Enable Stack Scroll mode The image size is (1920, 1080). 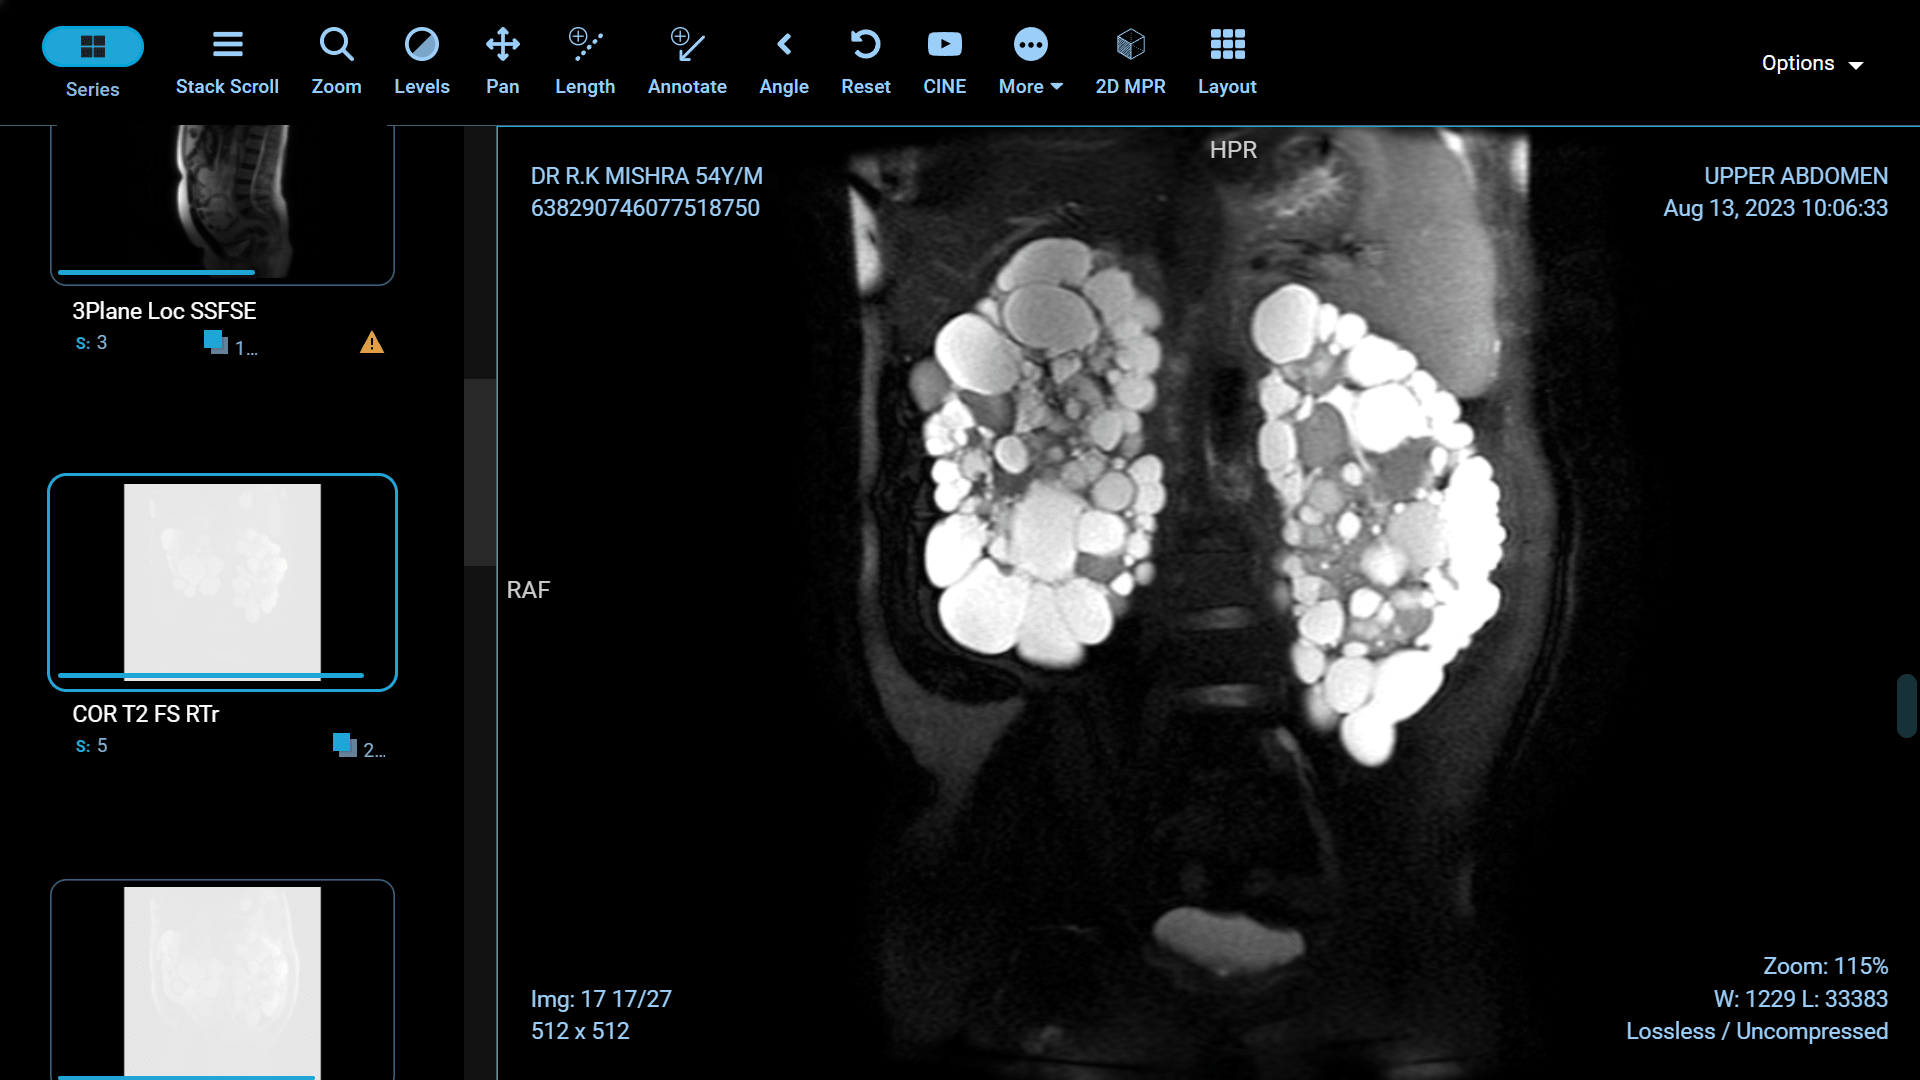point(227,60)
